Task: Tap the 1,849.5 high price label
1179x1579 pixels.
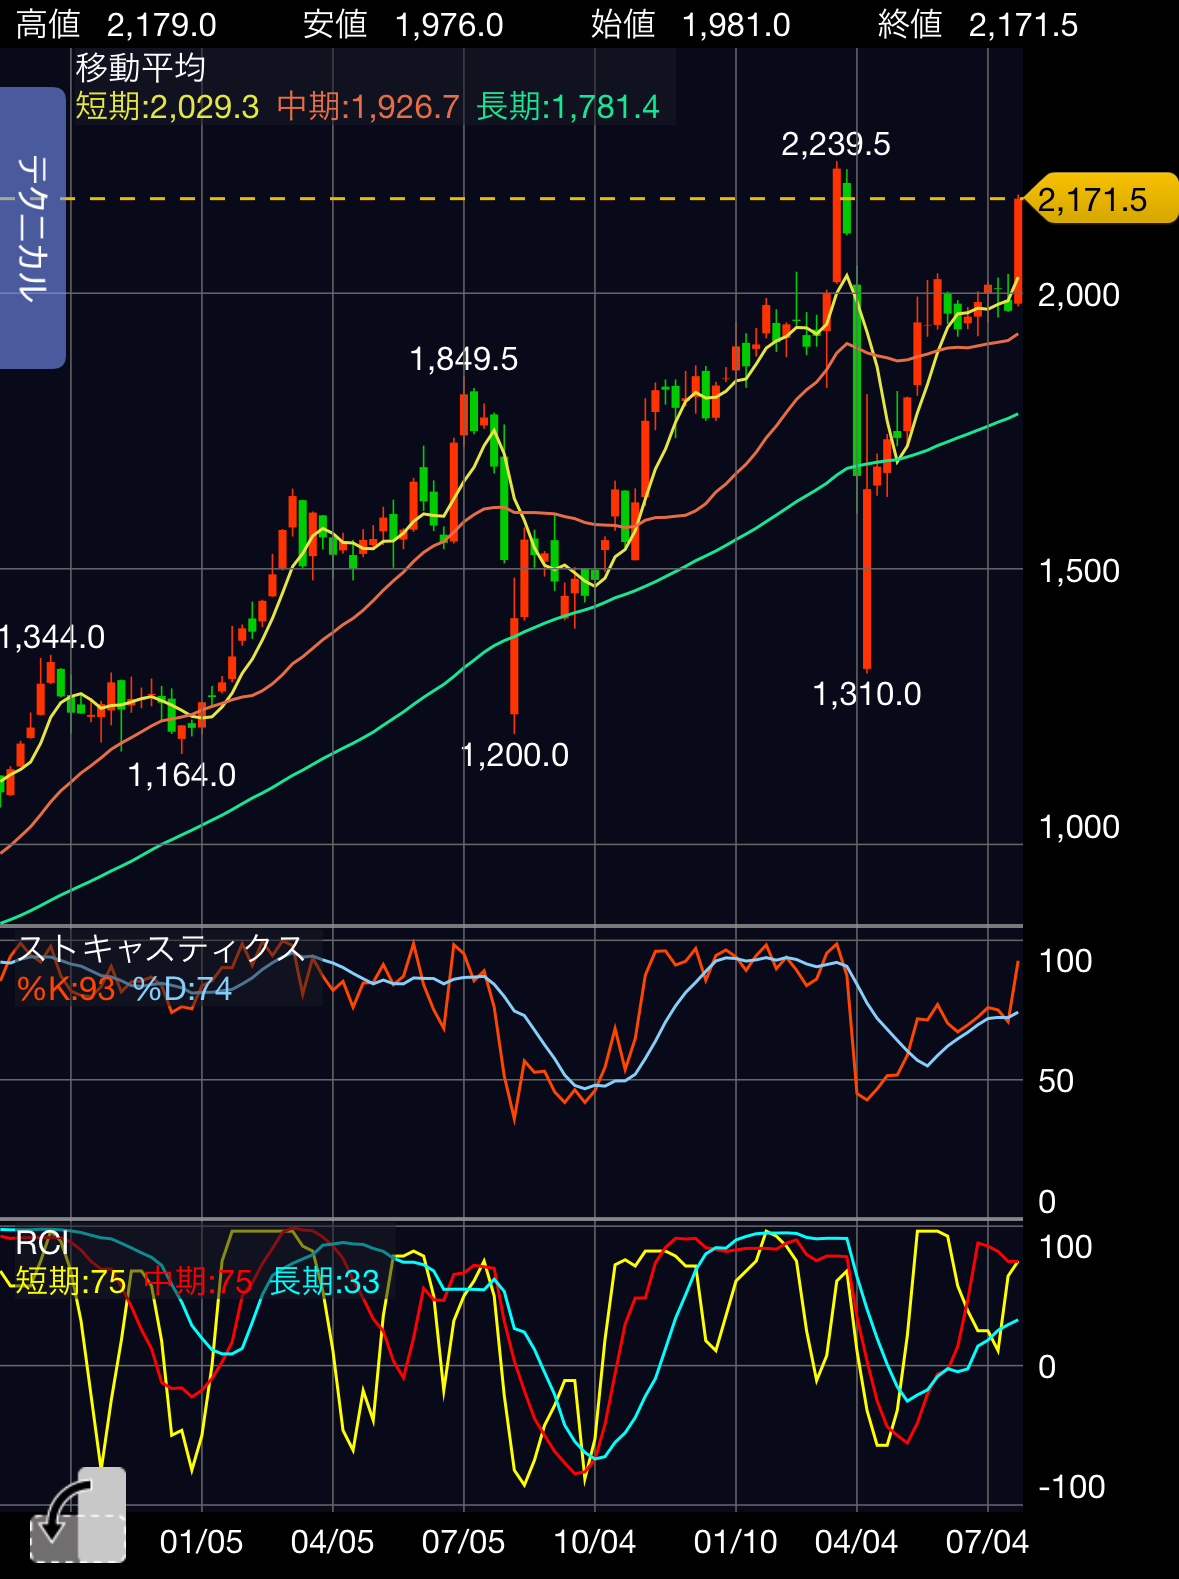Action: [464, 359]
